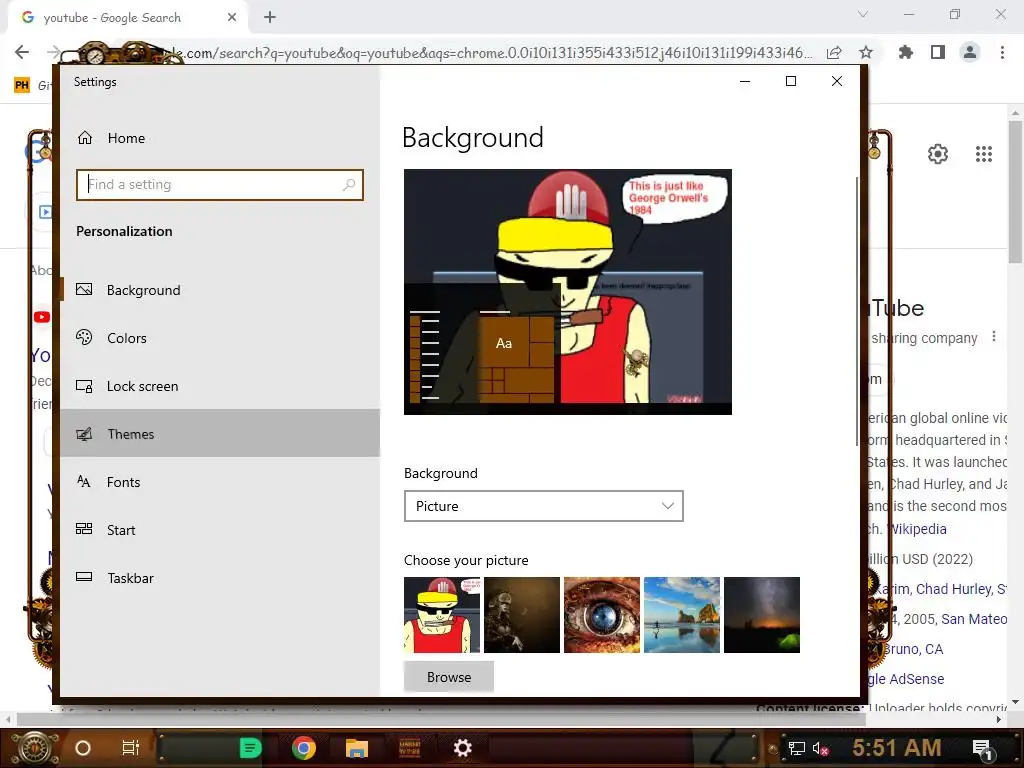
Task: Click the Chrome horizontal scrollbar
Action: pos(440,720)
